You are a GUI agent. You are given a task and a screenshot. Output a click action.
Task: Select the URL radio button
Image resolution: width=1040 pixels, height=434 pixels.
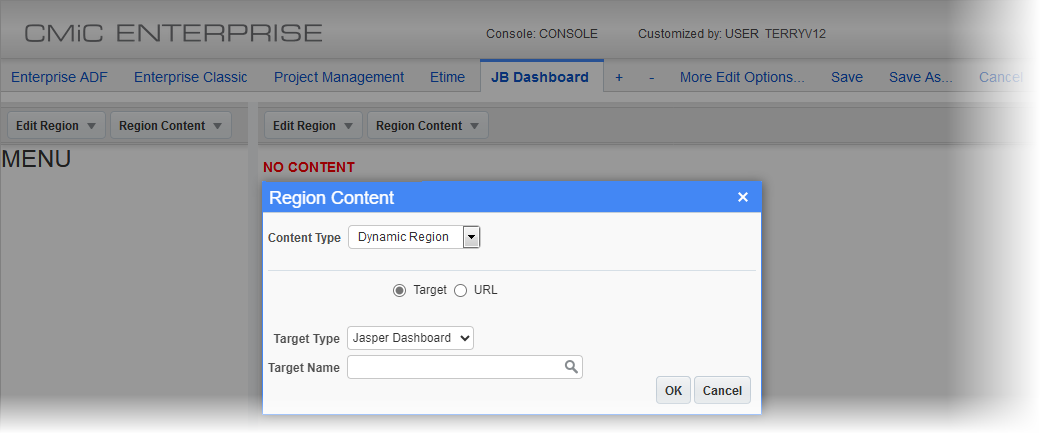(x=460, y=291)
